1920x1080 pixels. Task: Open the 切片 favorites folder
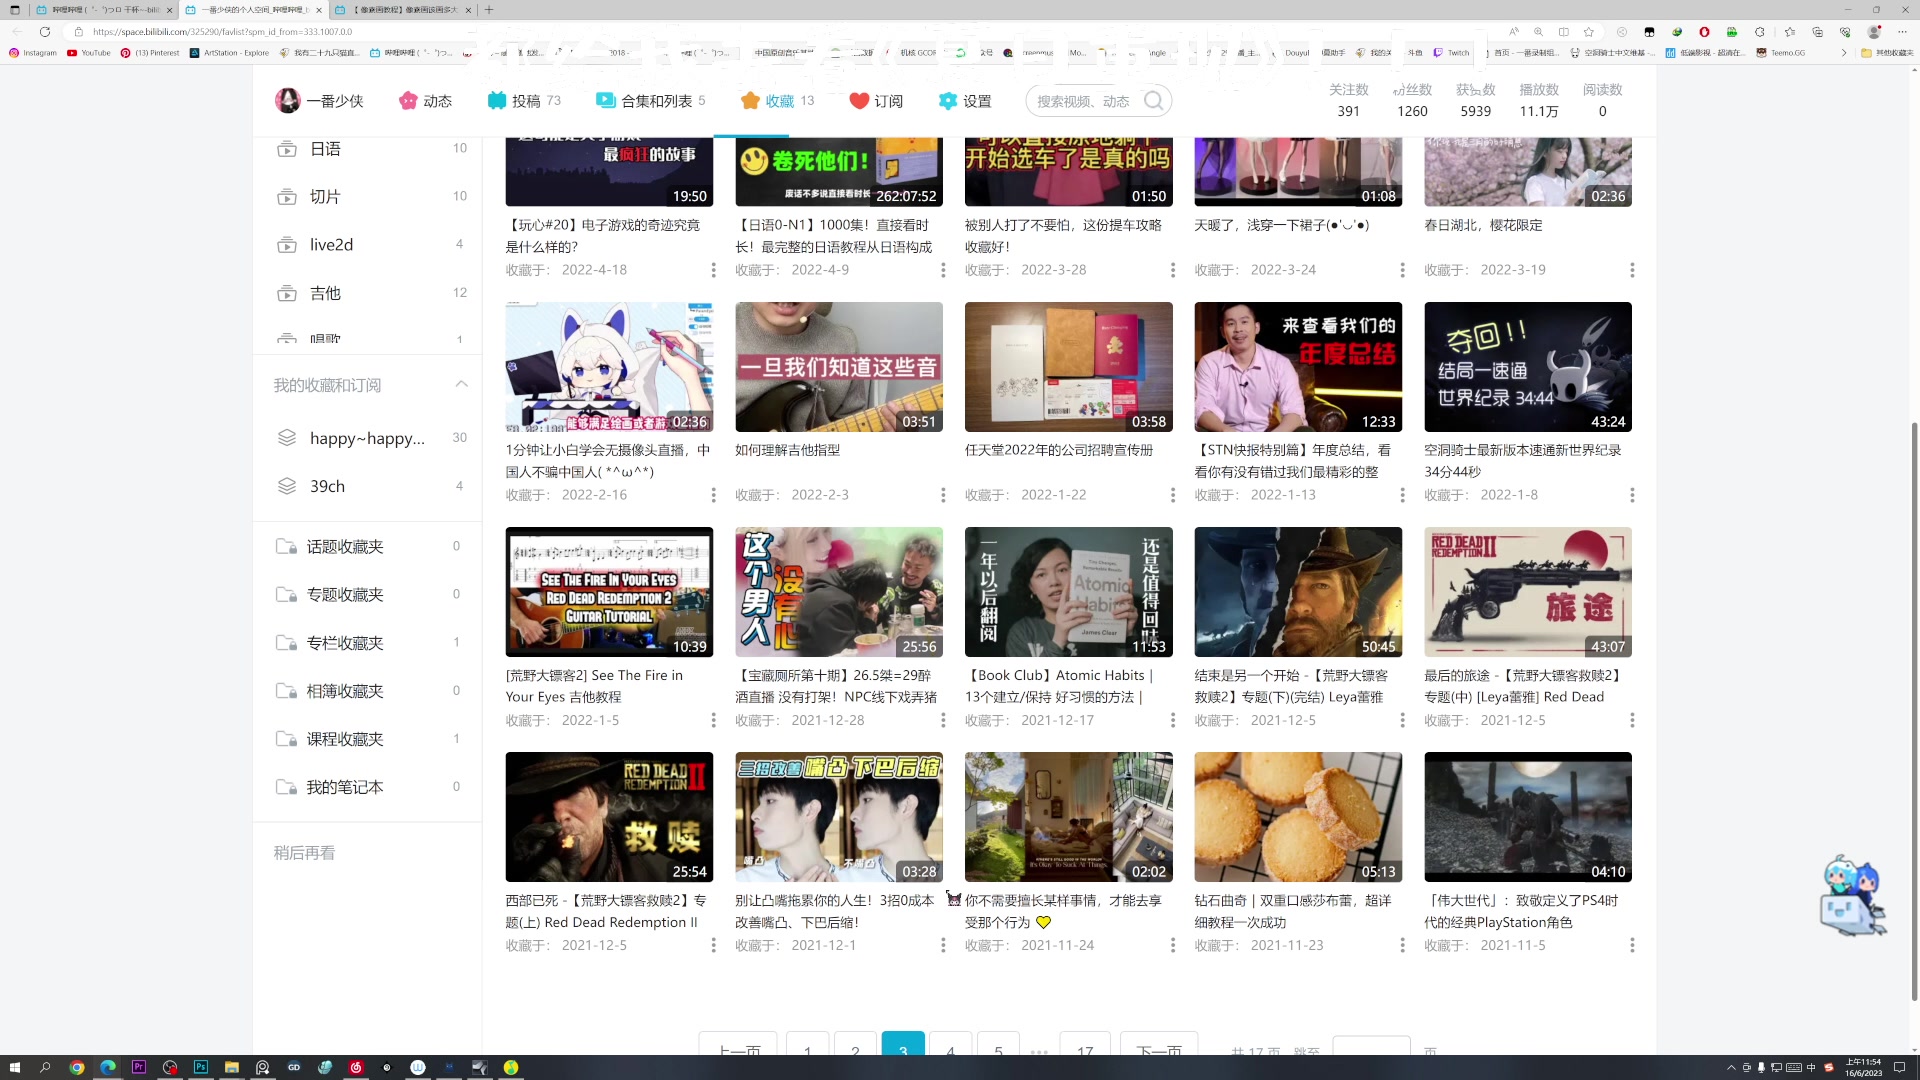368,197
